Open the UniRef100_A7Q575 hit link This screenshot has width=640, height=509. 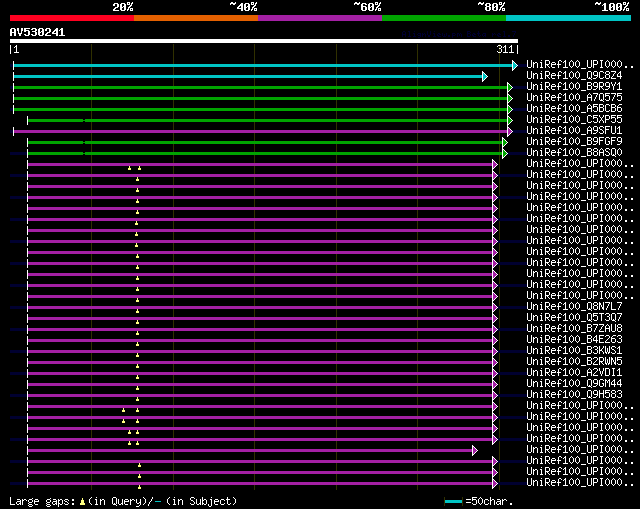pyautogui.click(x=573, y=98)
